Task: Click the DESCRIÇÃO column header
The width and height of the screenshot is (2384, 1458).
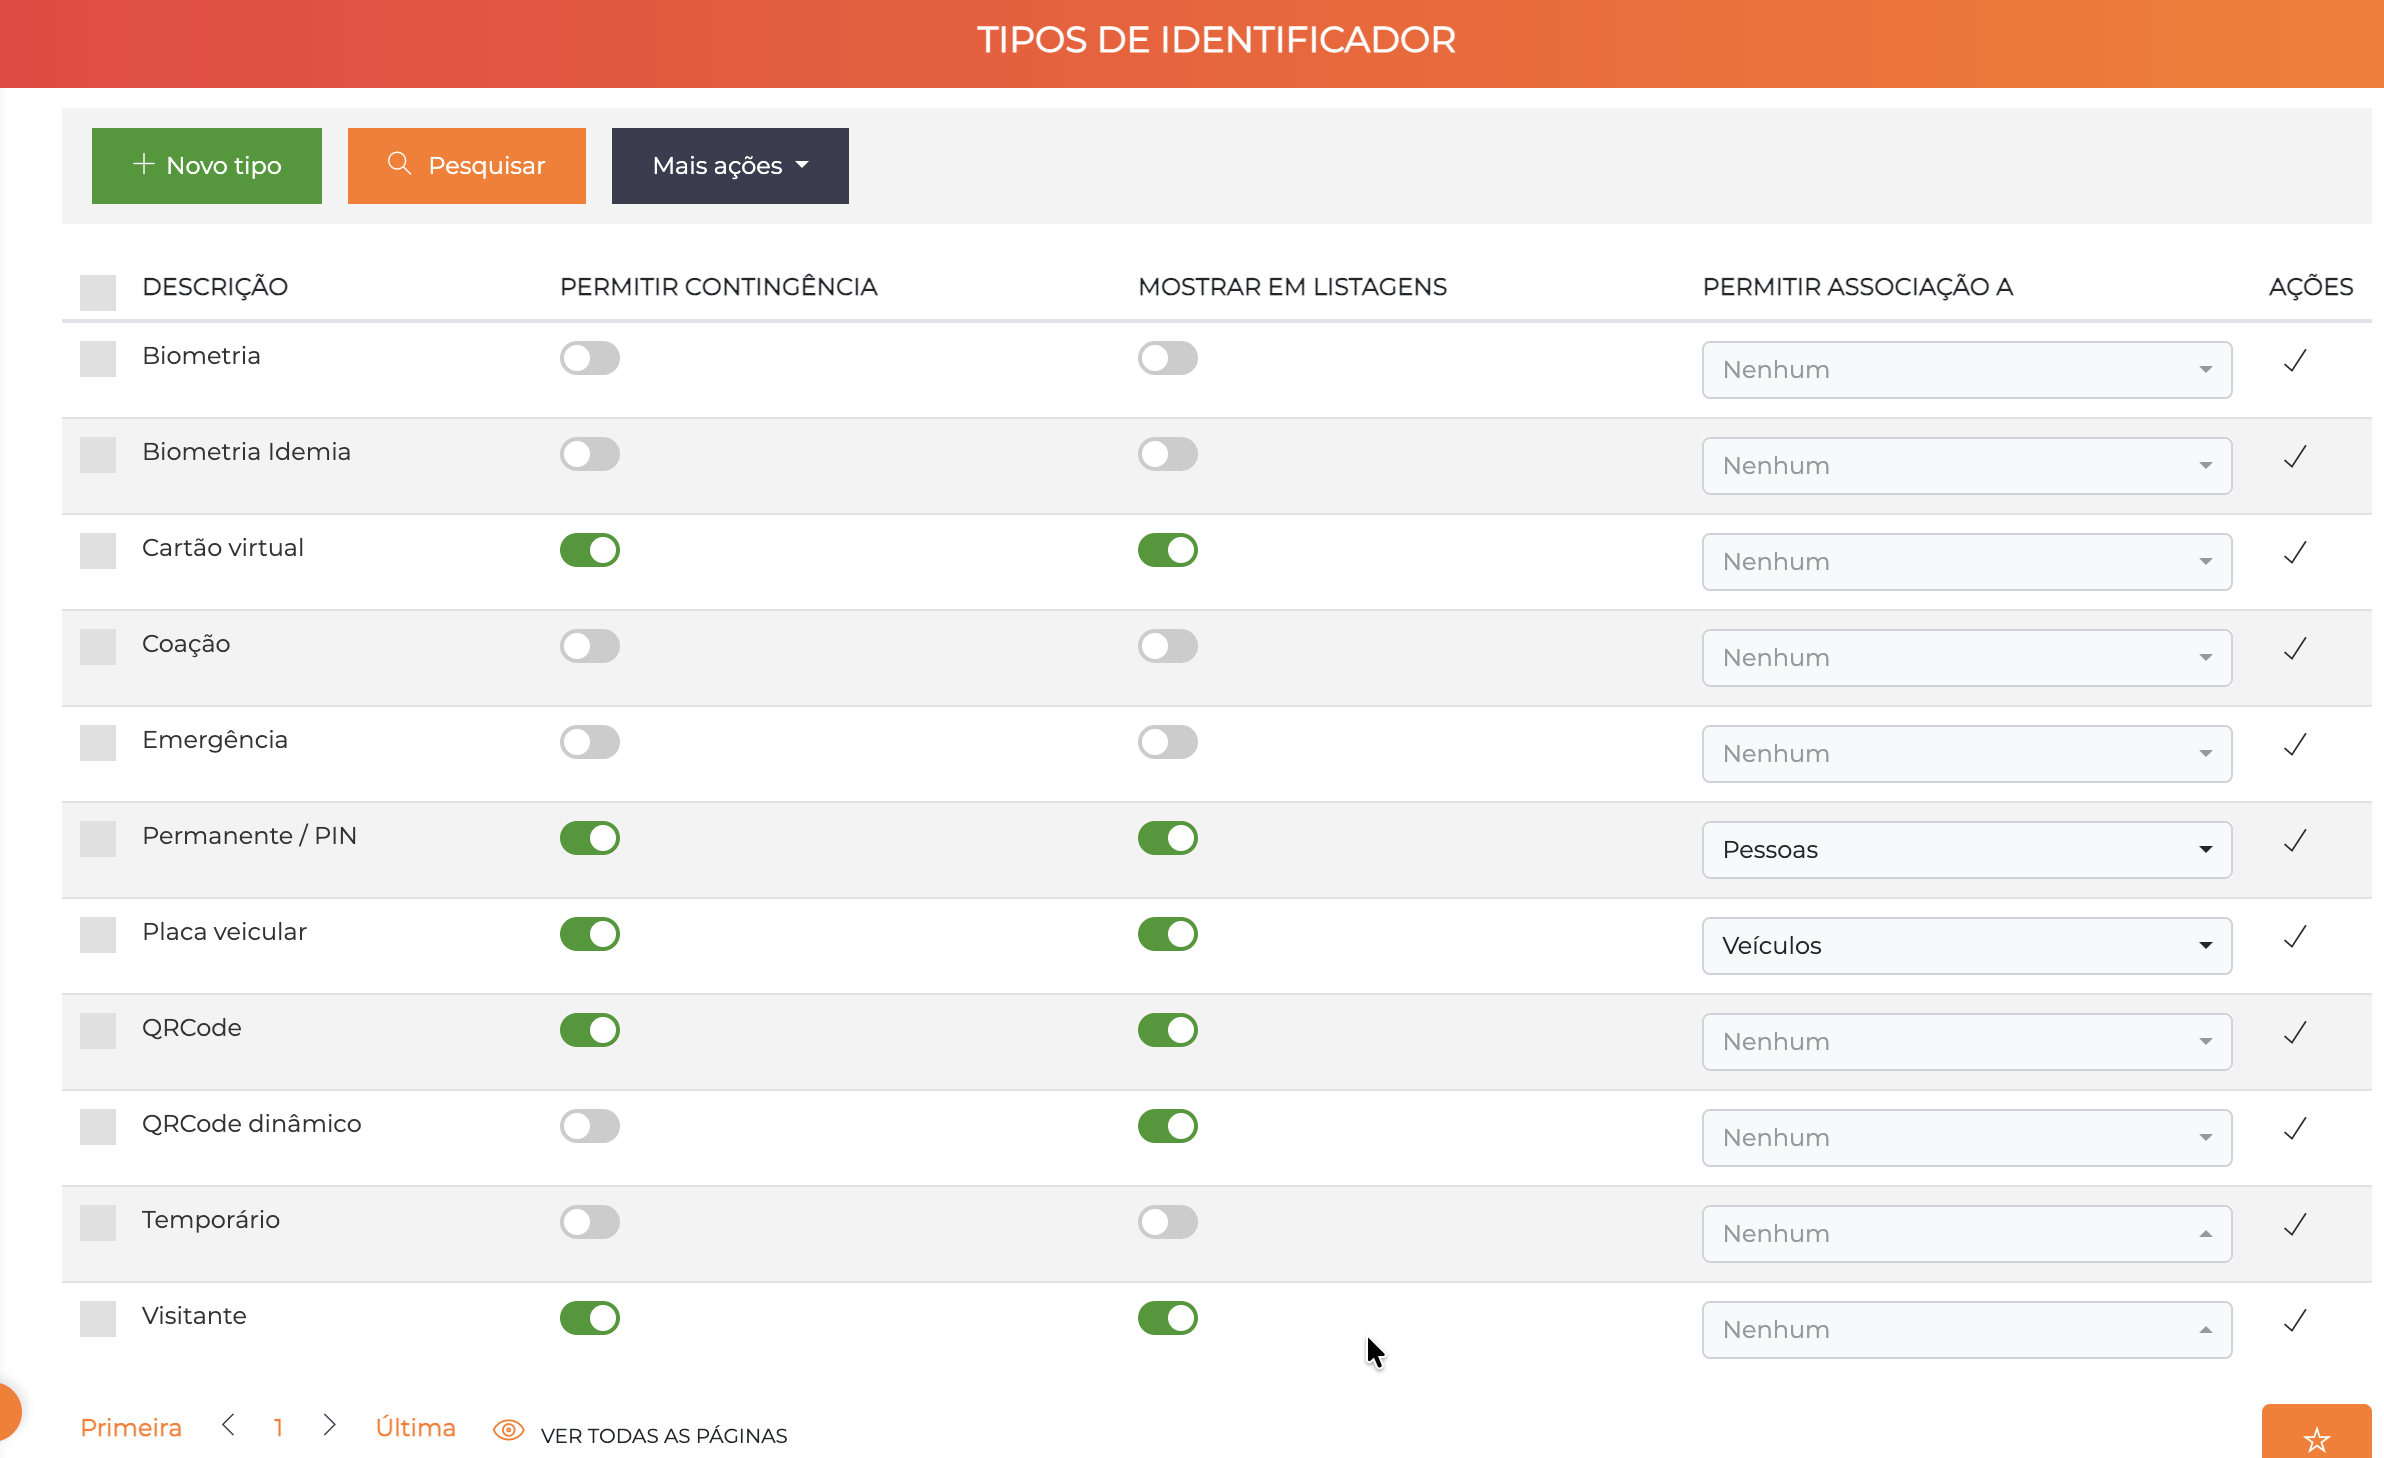Action: pyautogui.click(x=215, y=287)
